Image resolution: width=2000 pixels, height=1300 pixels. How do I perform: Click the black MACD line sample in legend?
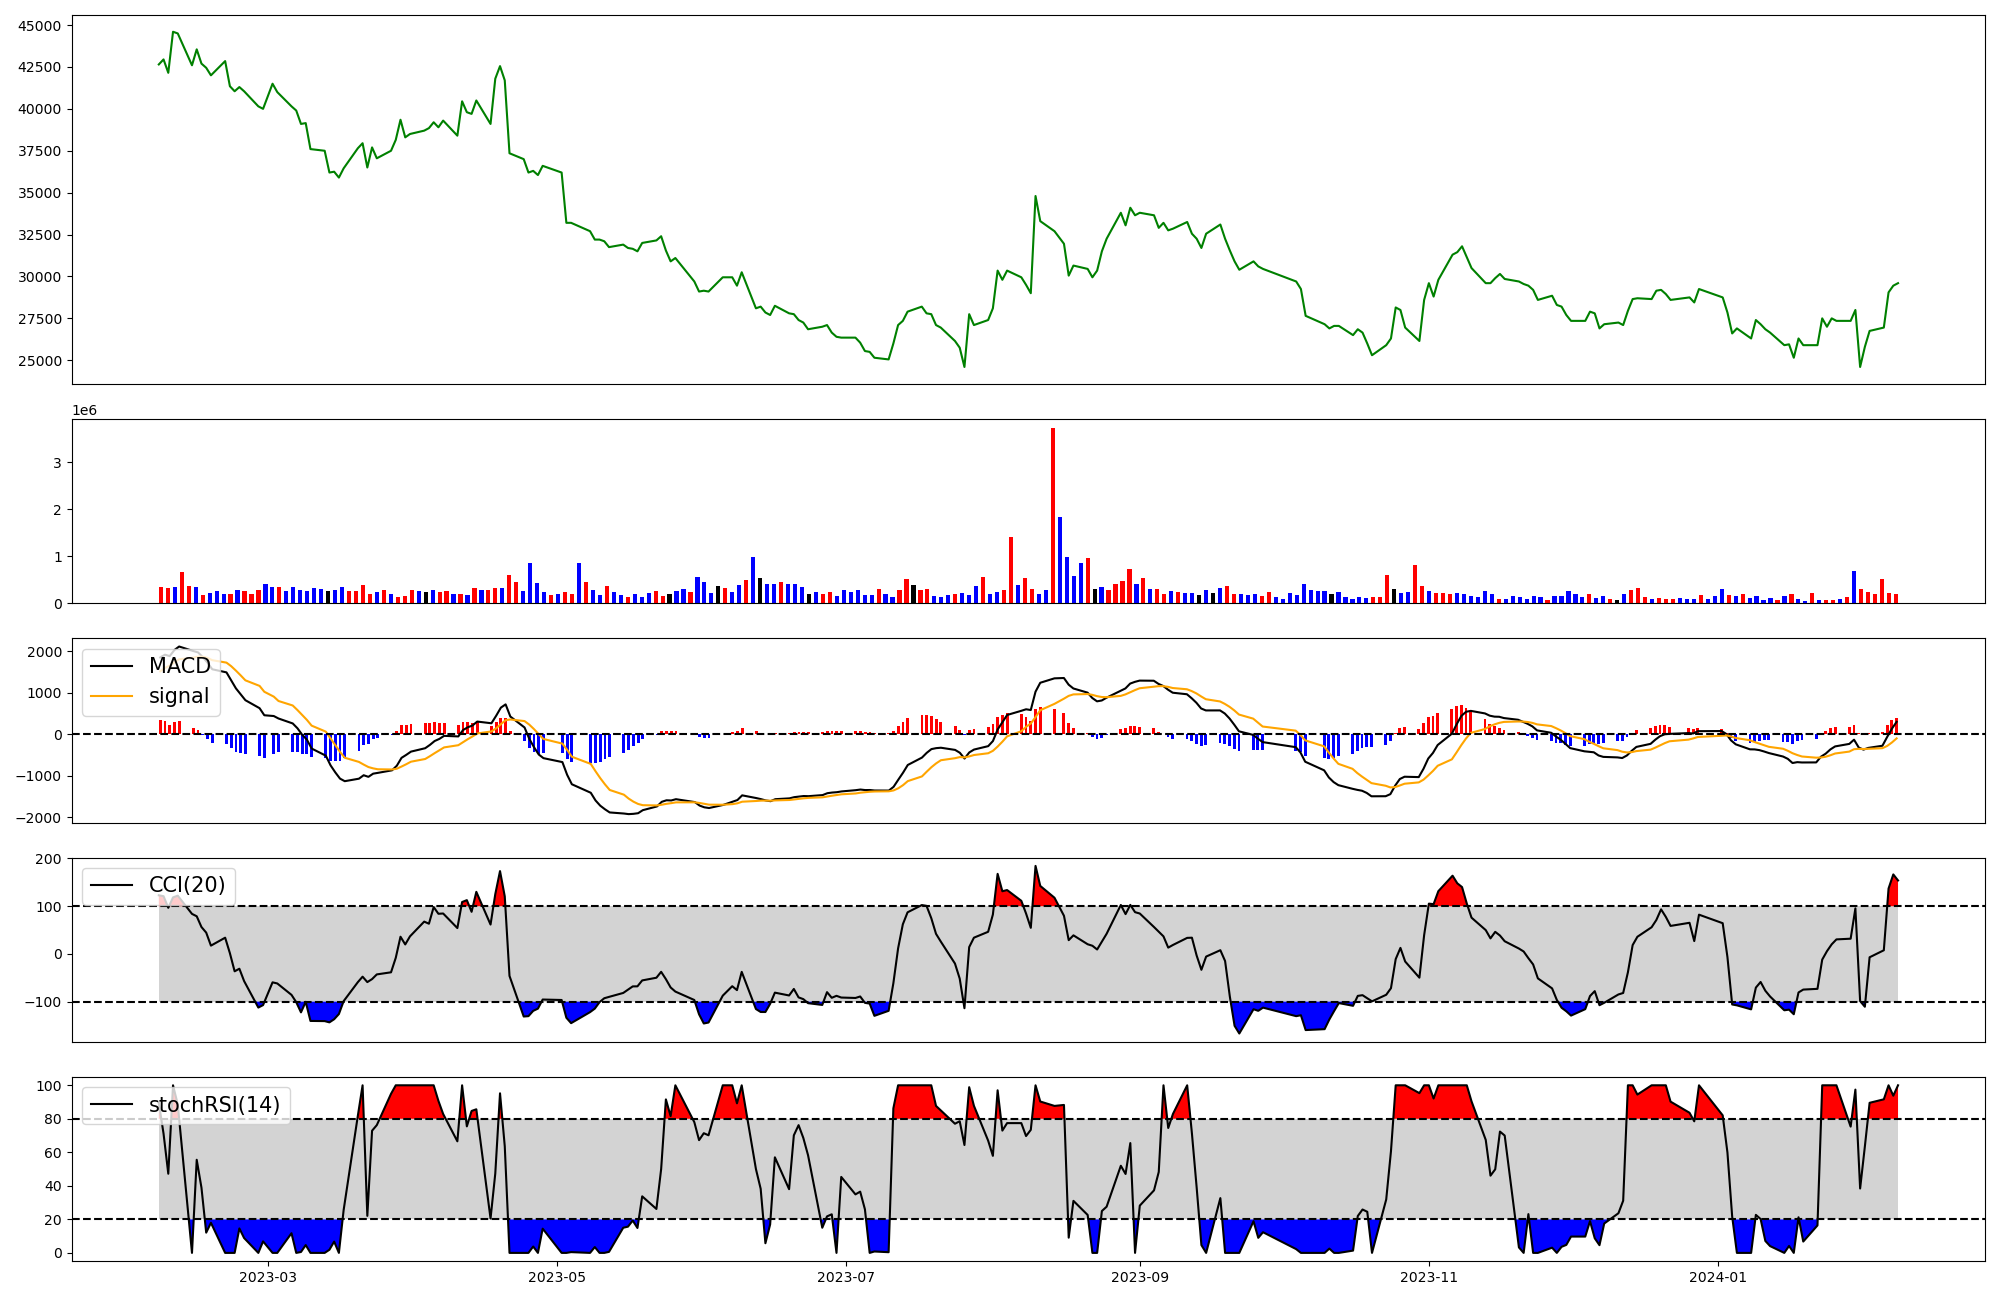[111, 667]
